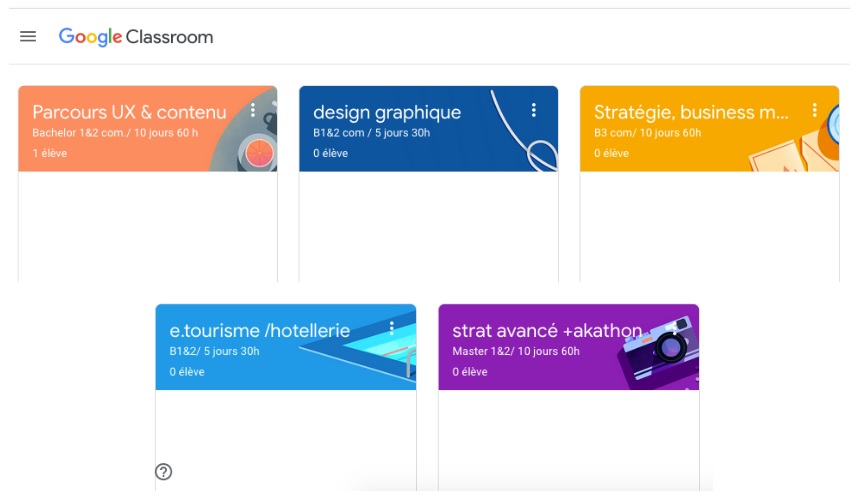Click the help question mark icon
This screenshot has height=500, width=861.
[x=164, y=471]
